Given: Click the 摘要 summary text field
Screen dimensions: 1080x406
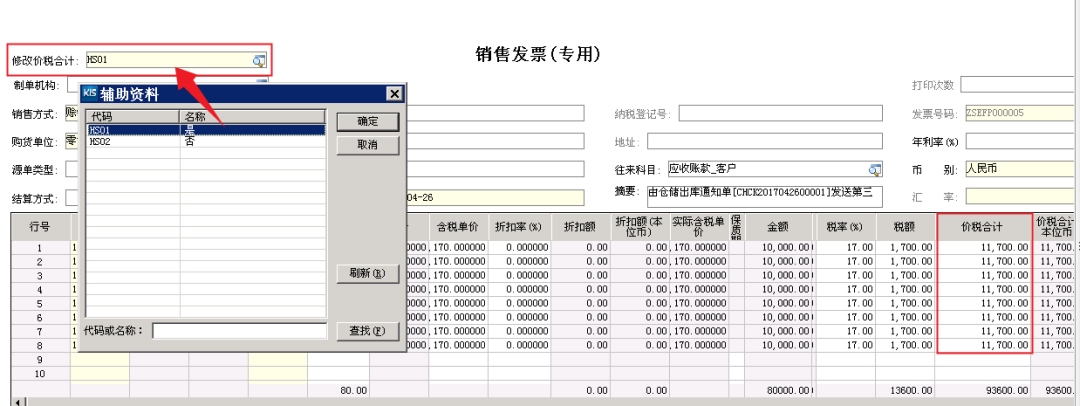Looking at the screenshot, I should tap(765, 196).
